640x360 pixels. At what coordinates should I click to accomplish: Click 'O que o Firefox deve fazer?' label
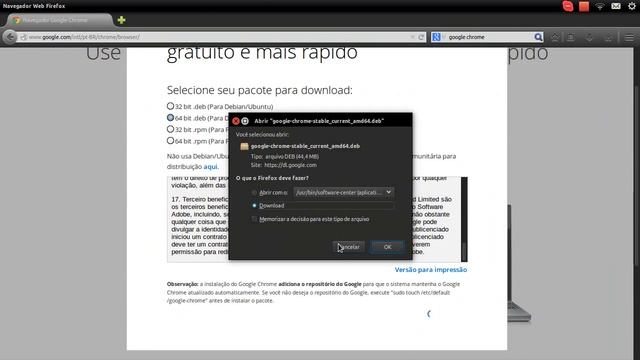click(x=272, y=178)
